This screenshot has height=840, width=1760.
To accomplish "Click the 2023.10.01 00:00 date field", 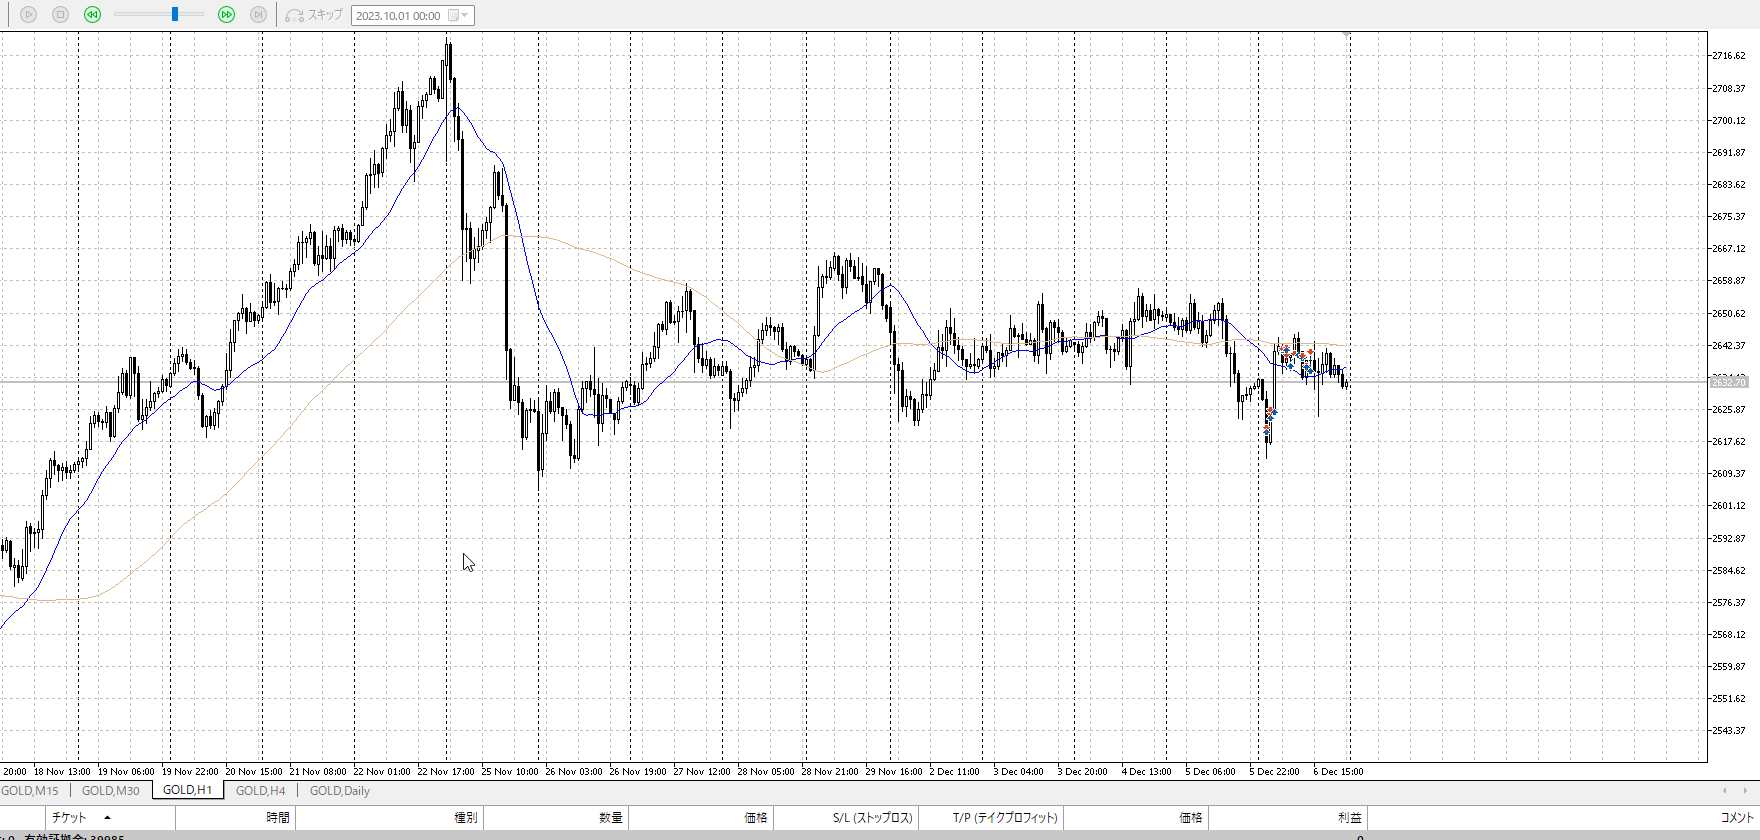I will pos(398,15).
